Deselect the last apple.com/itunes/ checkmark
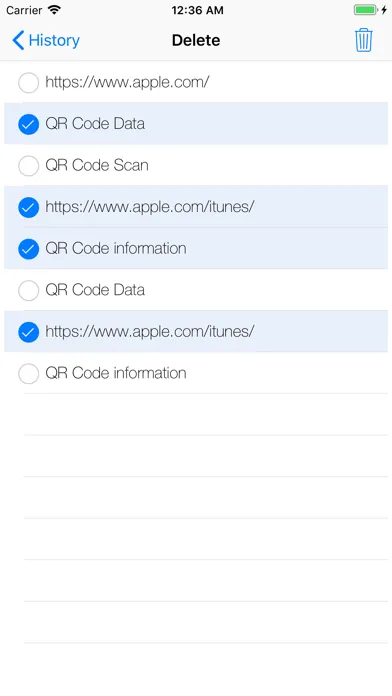Viewport: 392px width, 696px height. (28, 332)
